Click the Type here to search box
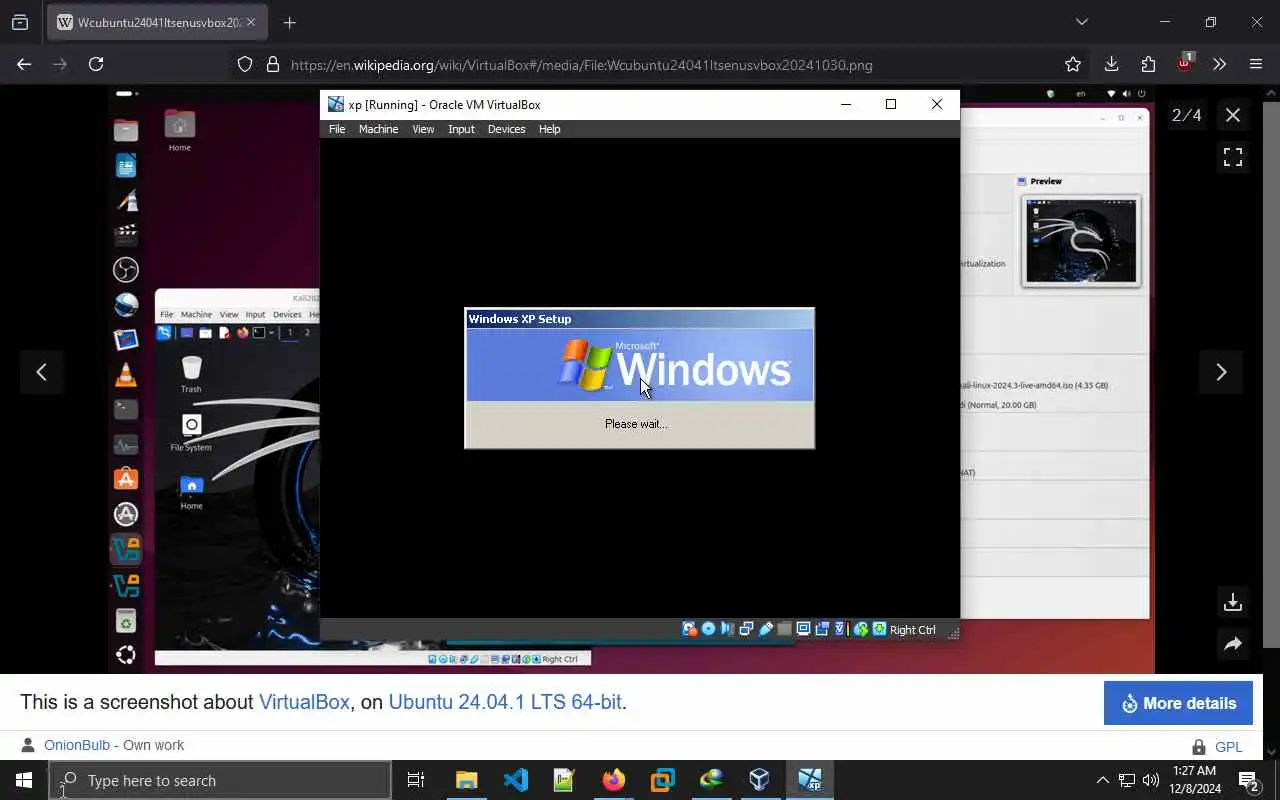Viewport: 1280px width, 800px height. [220, 780]
